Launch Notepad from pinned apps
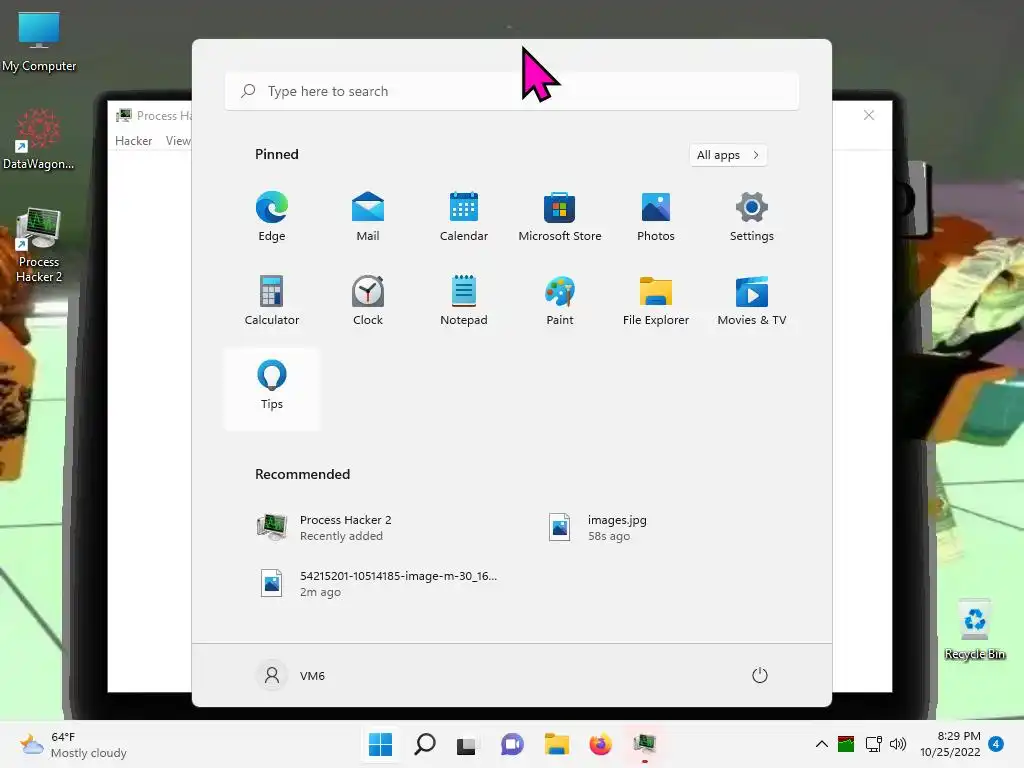The image size is (1024, 768). 464,300
